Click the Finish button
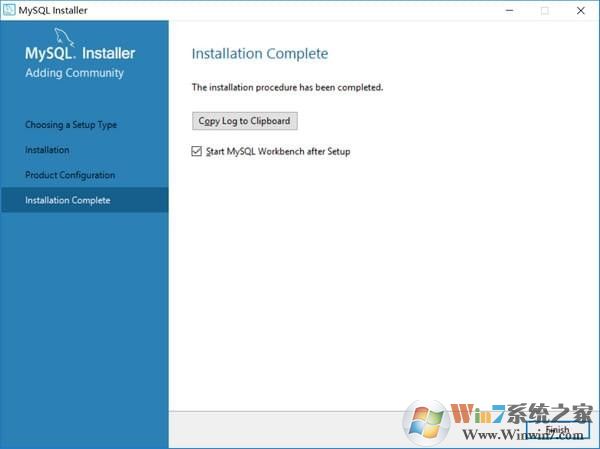The width and height of the screenshot is (600, 449). click(x=557, y=430)
